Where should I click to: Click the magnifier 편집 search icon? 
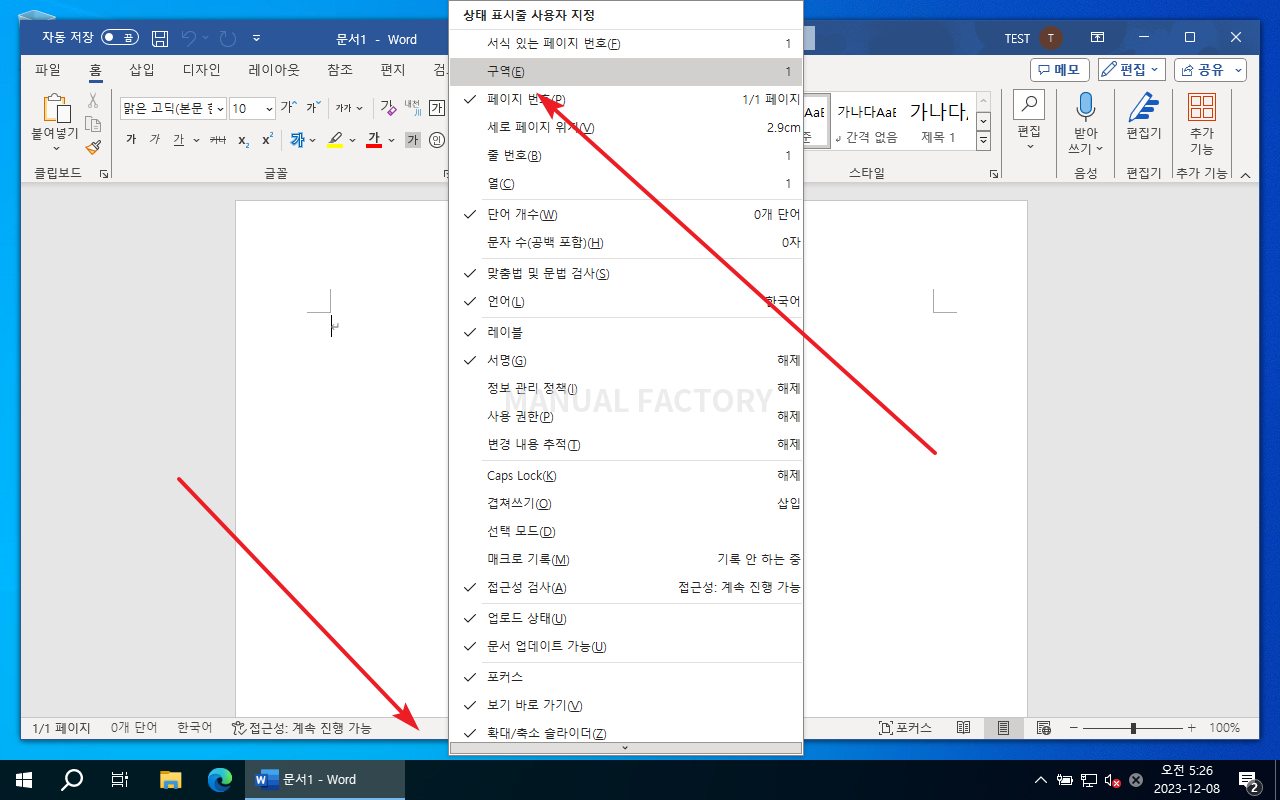click(1029, 105)
